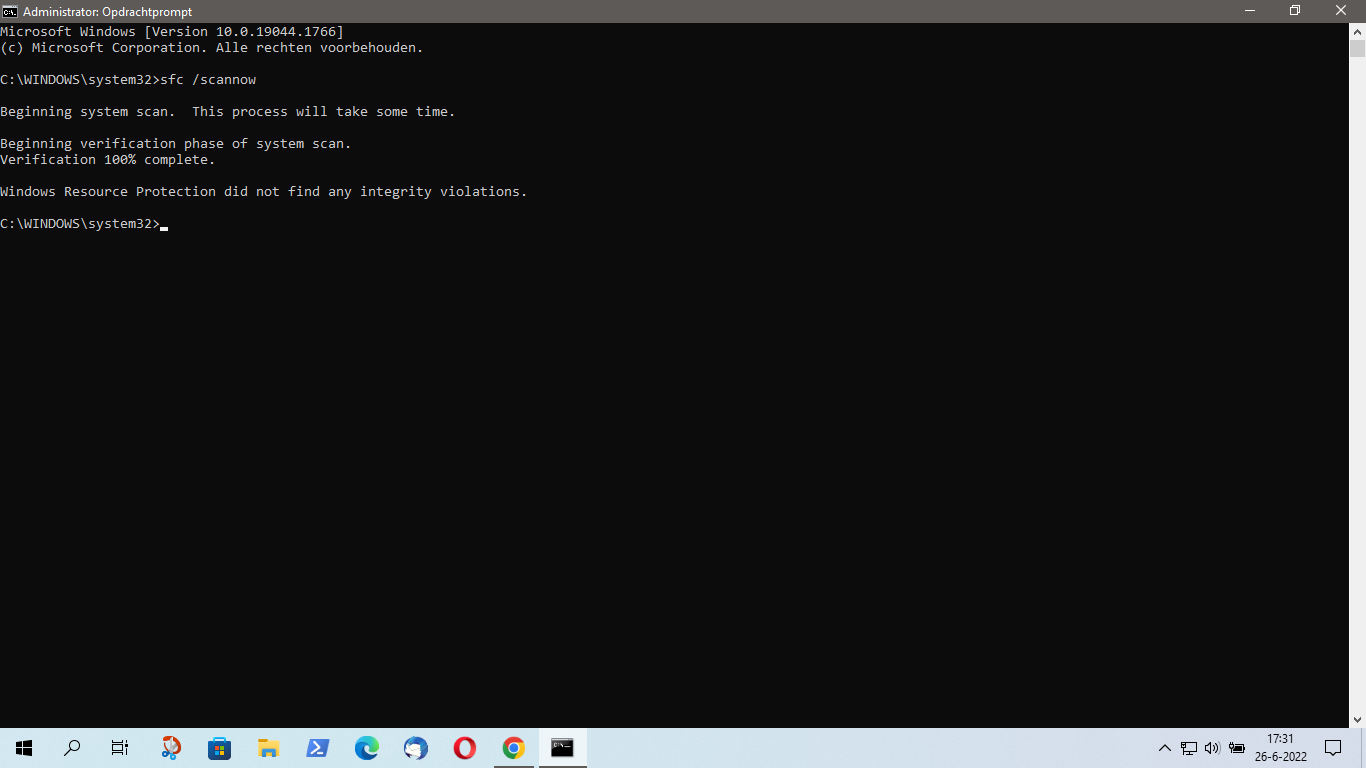Click '(c) Microsoft Corporation' copyright line
Viewport: 1366px width, 768px height.
212,47
